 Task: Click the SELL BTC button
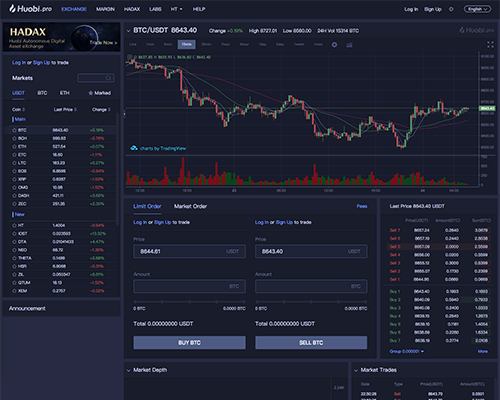click(x=311, y=343)
